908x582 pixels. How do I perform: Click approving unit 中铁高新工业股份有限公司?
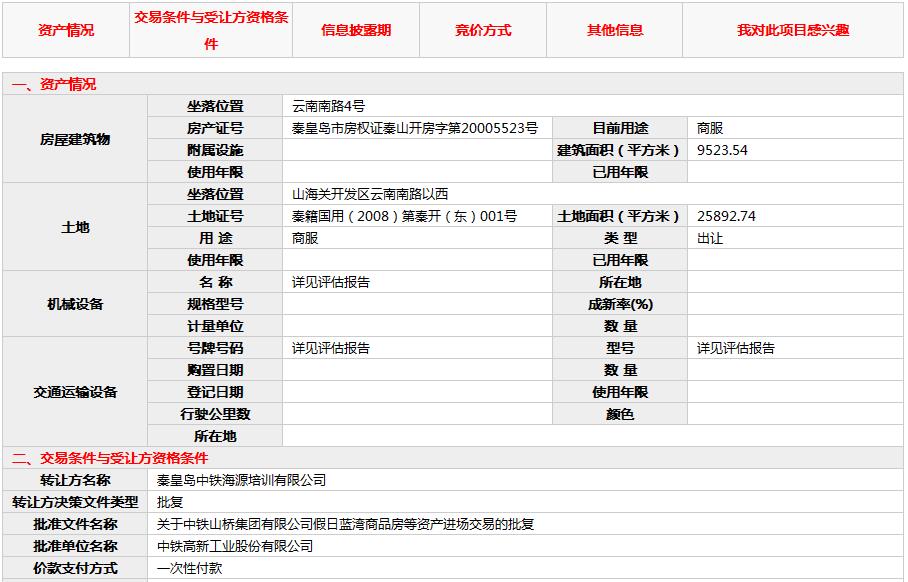[x=235, y=546]
